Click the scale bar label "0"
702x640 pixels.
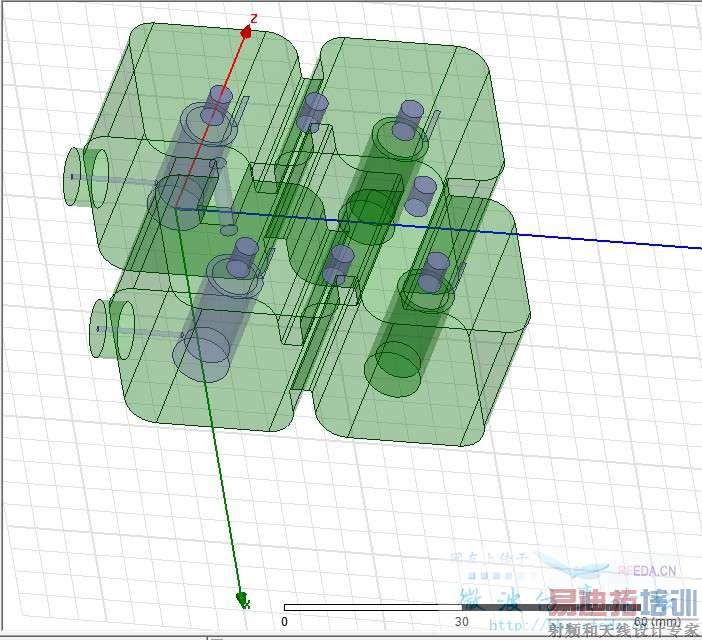(284, 622)
